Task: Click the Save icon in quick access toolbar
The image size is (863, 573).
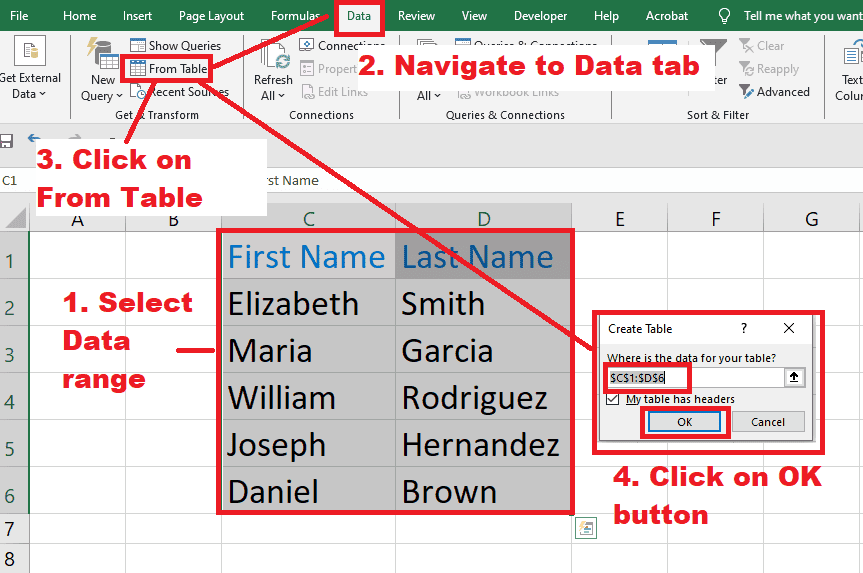Action: (x=6, y=141)
